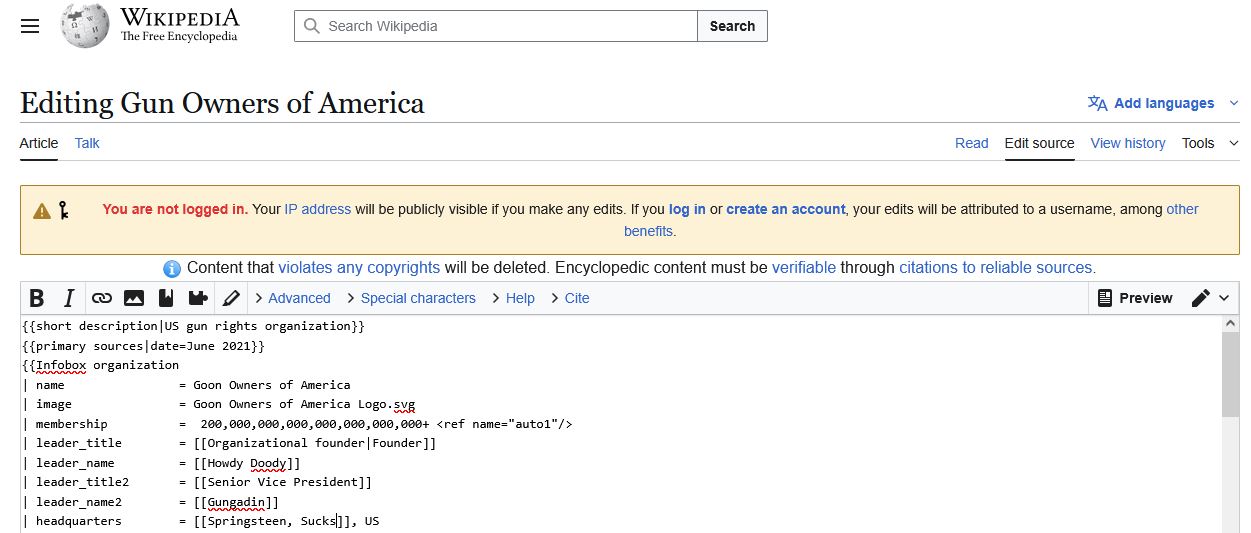Toggle syntax highlighting marker icon
Image resolution: width=1251 pixels, height=533 pixels.
231,298
